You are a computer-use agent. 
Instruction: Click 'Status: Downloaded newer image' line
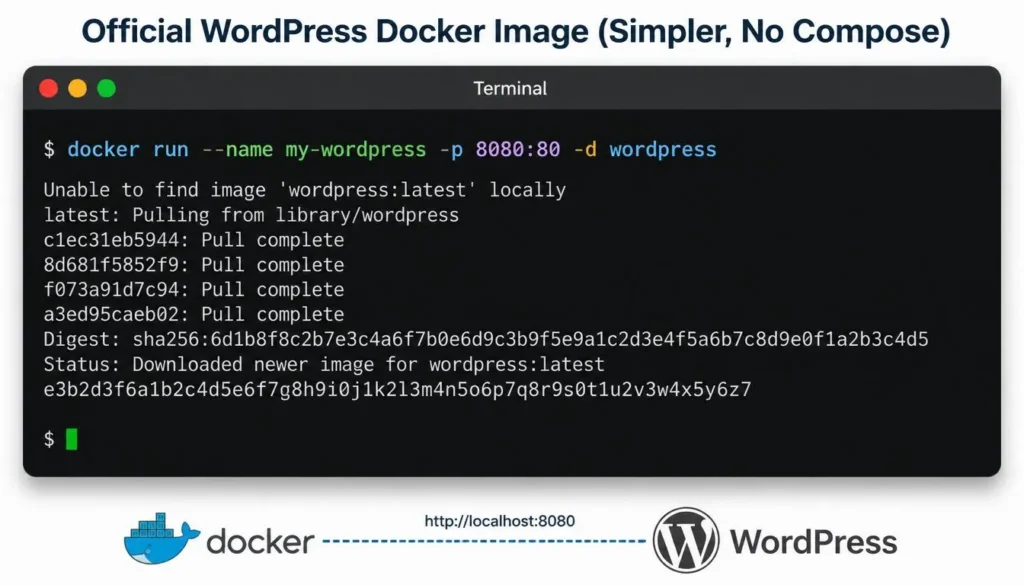pos(324,364)
